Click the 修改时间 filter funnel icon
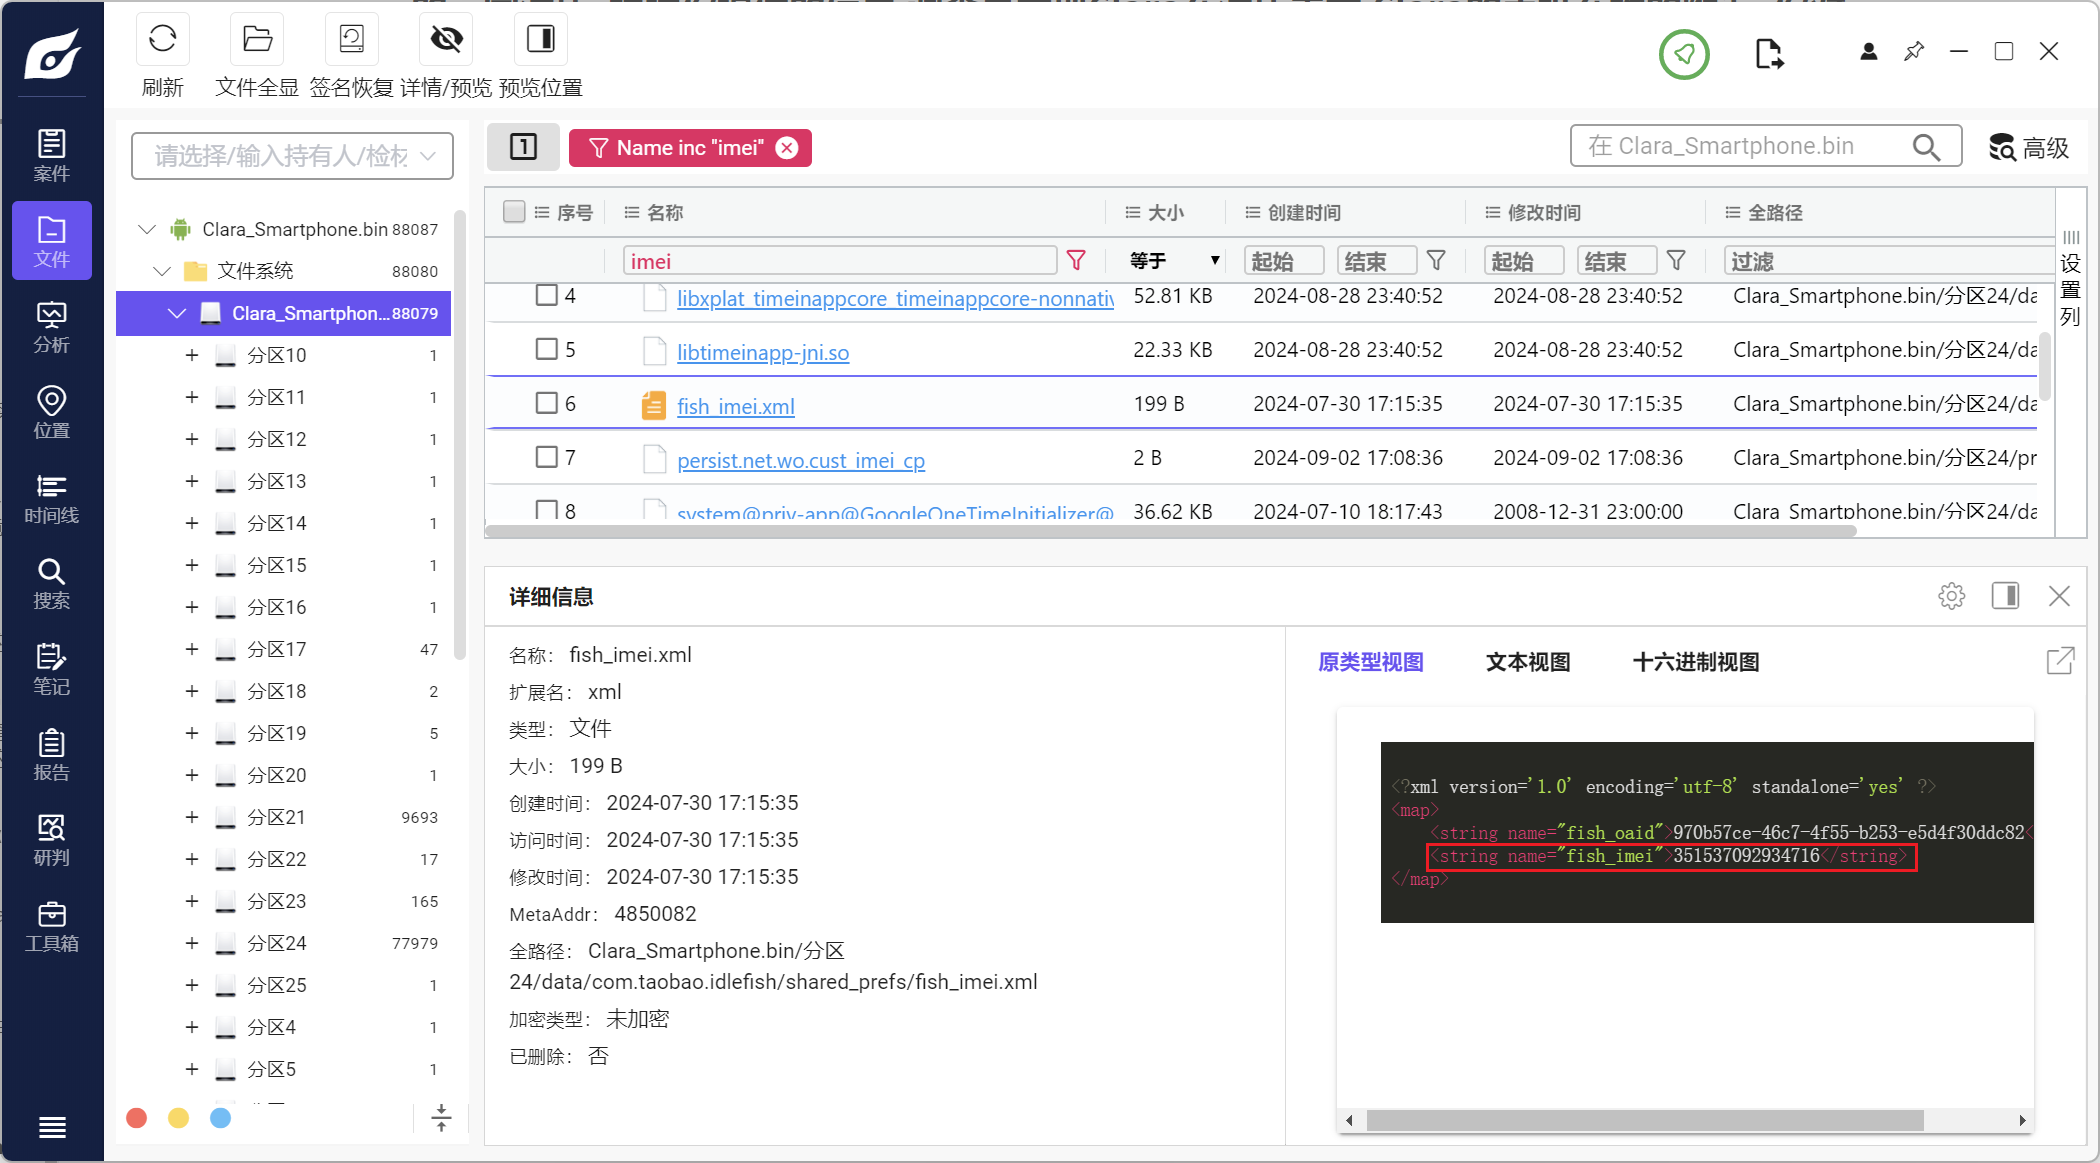 tap(1676, 260)
